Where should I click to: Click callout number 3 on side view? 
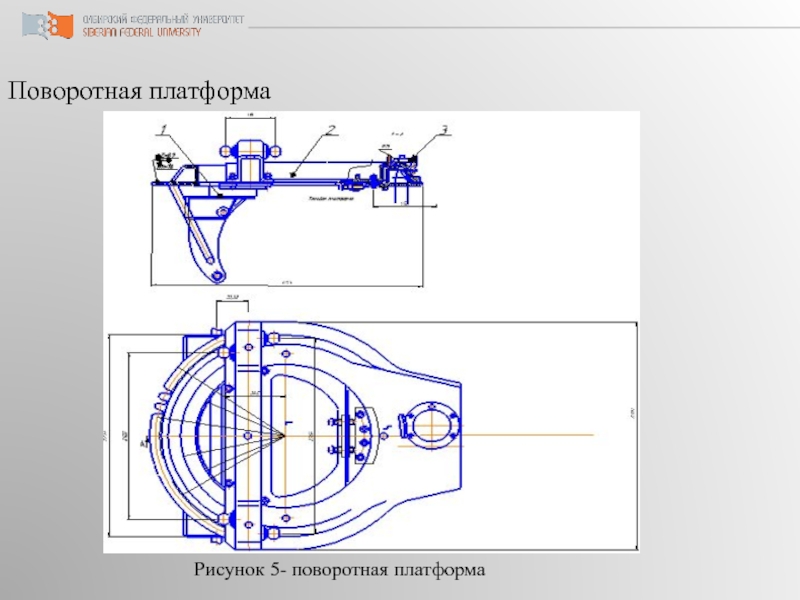click(444, 128)
